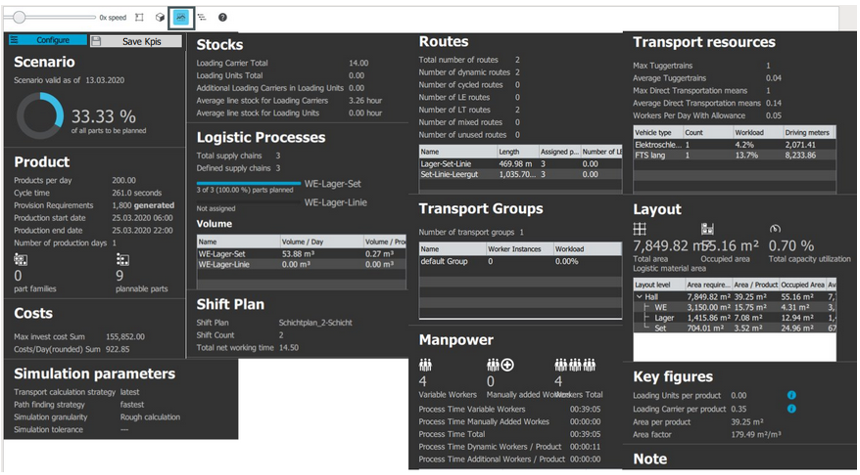Click the help question mark icon
The width and height of the screenshot is (860, 475).
(x=222, y=18)
